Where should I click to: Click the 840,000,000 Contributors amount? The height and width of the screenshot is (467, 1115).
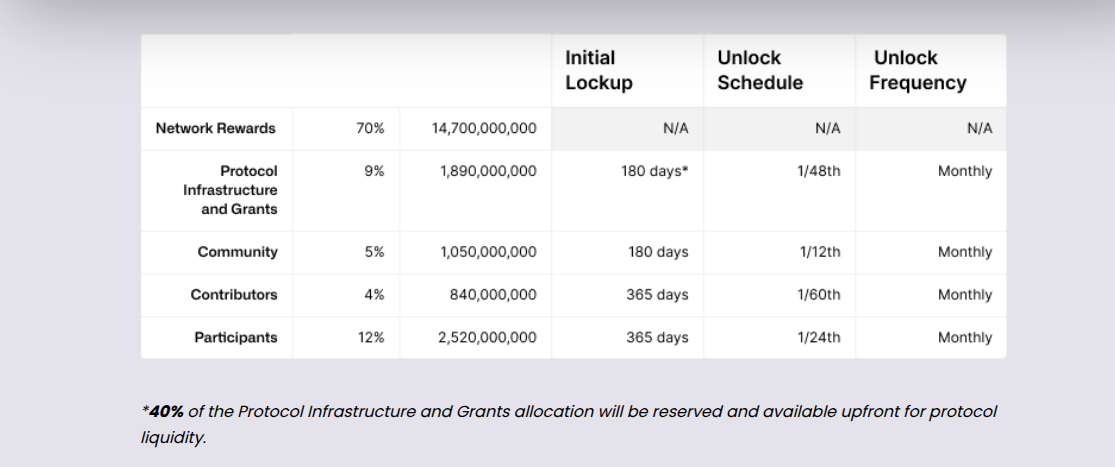point(493,295)
